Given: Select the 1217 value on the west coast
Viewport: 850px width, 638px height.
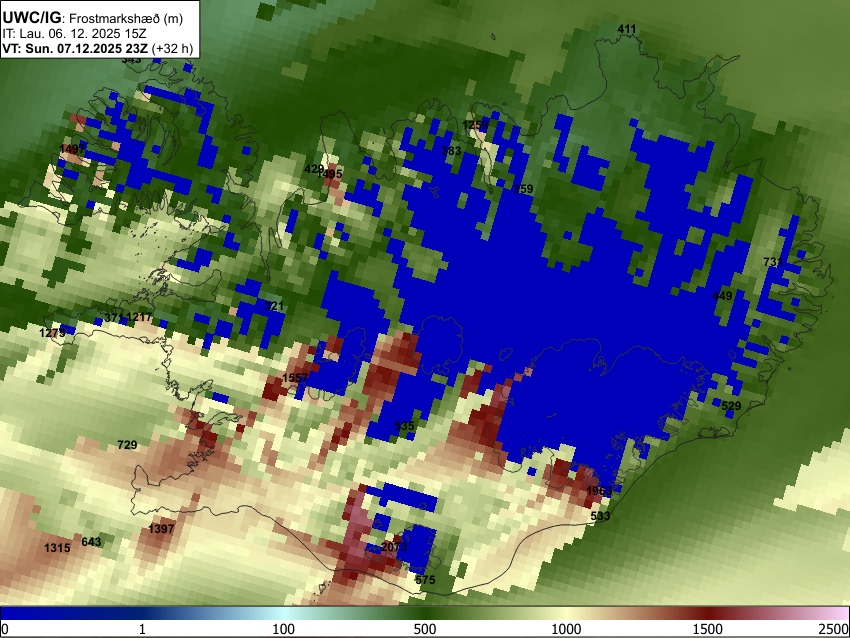Looking at the screenshot, I should [x=139, y=317].
